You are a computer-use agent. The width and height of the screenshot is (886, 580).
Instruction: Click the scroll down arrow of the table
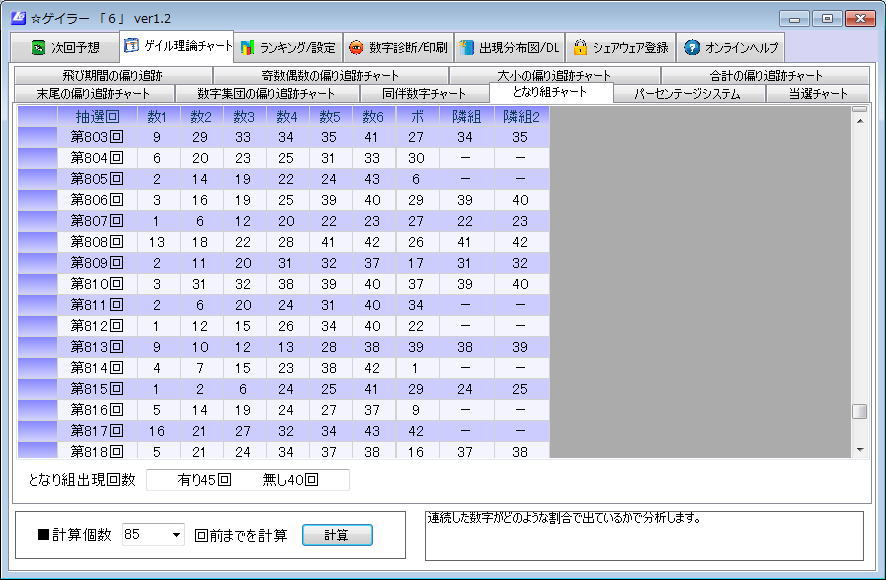(x=860, y=451)
